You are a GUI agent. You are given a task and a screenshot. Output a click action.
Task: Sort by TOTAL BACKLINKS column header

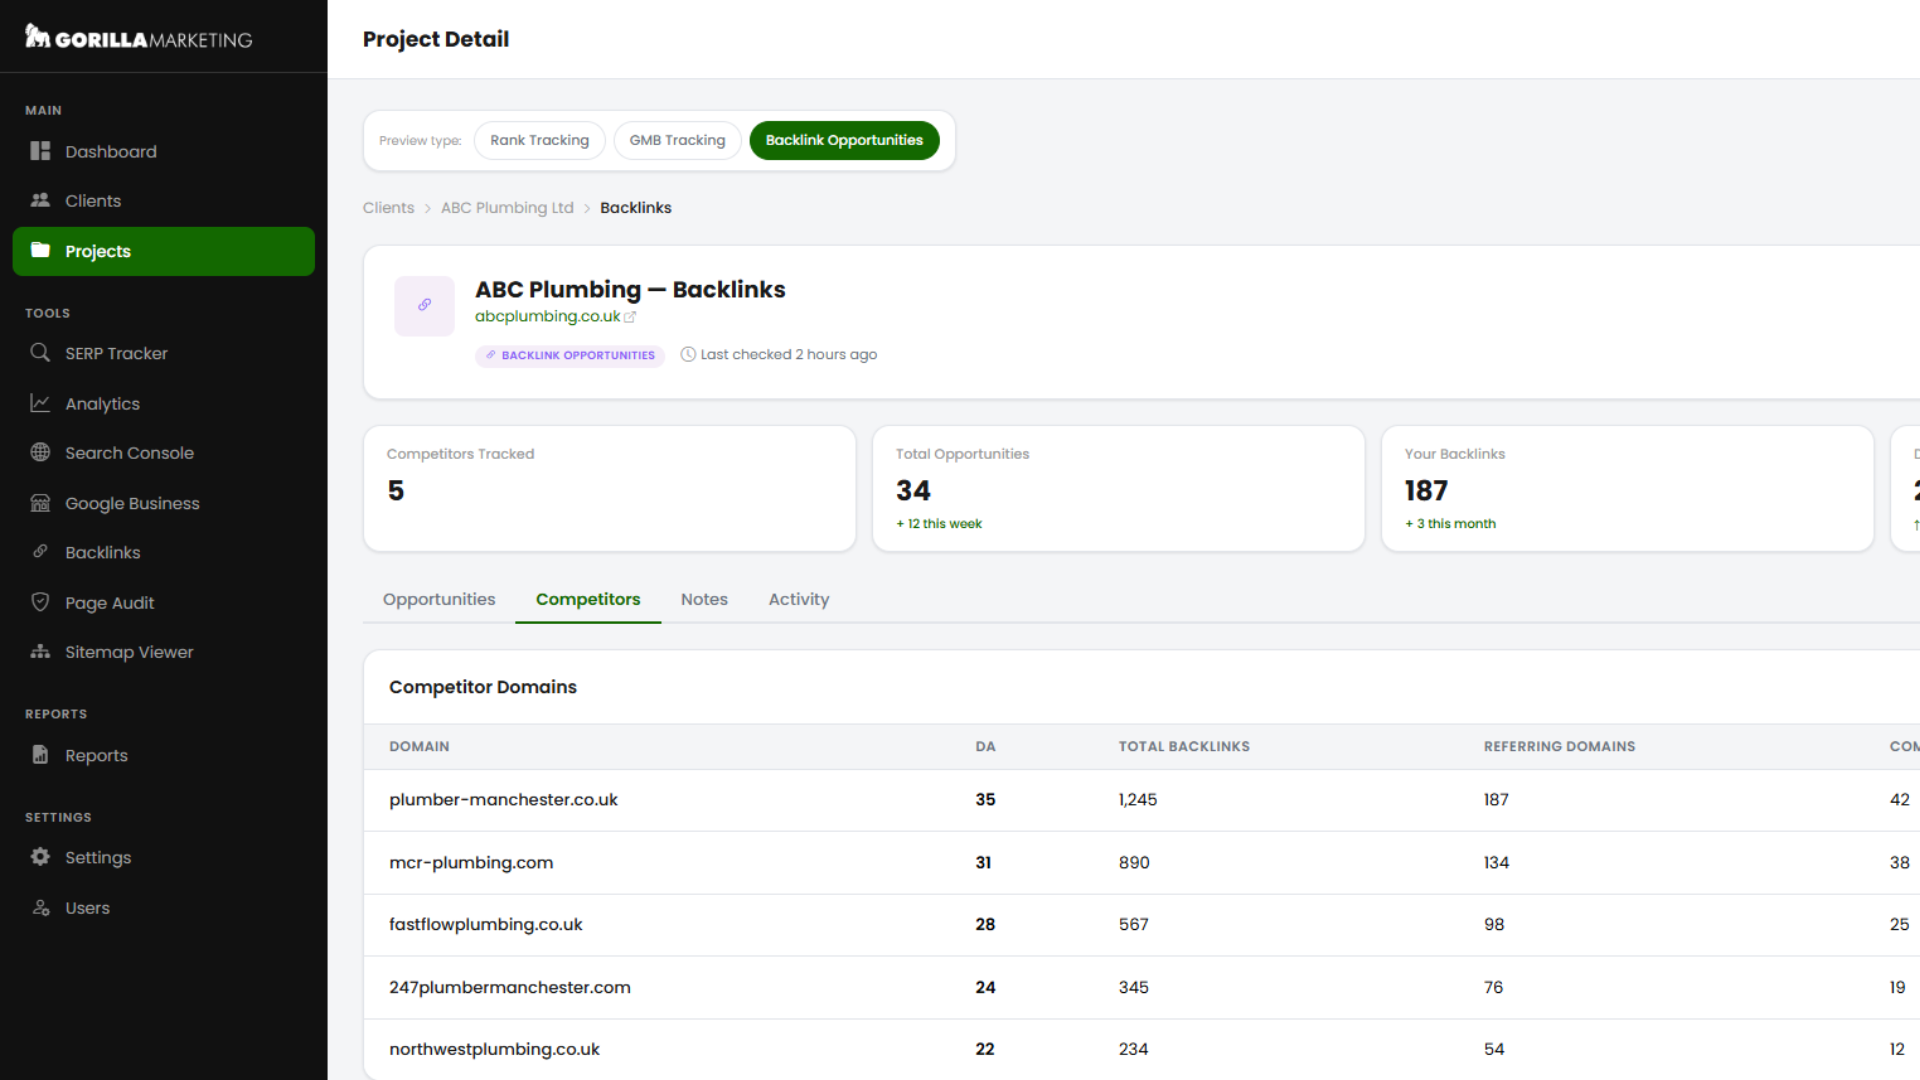[1184, 746]
